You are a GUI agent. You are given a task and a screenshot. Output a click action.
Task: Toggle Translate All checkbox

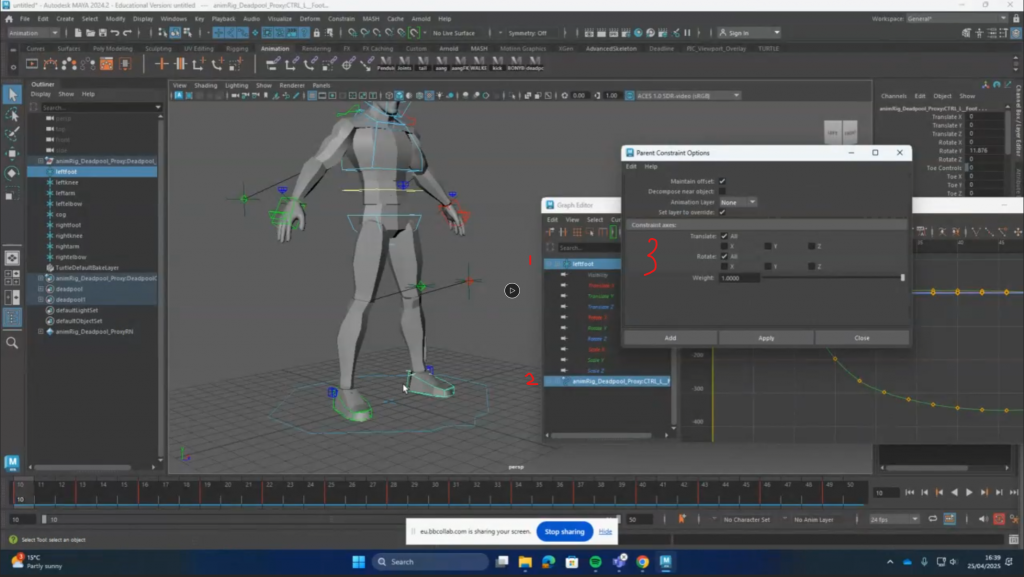click(724, 236)
